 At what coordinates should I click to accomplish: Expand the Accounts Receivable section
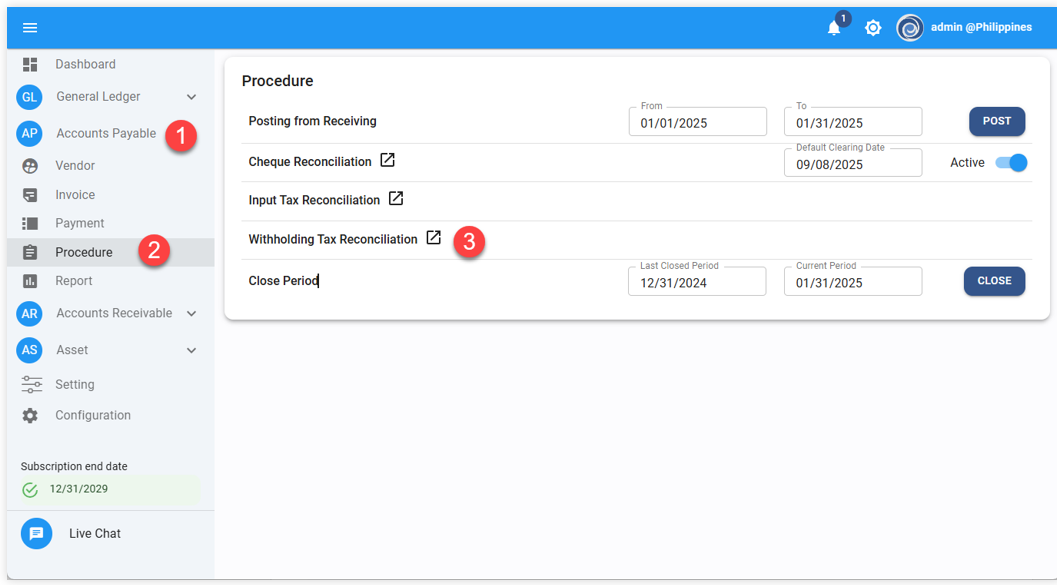click(191, 313)
